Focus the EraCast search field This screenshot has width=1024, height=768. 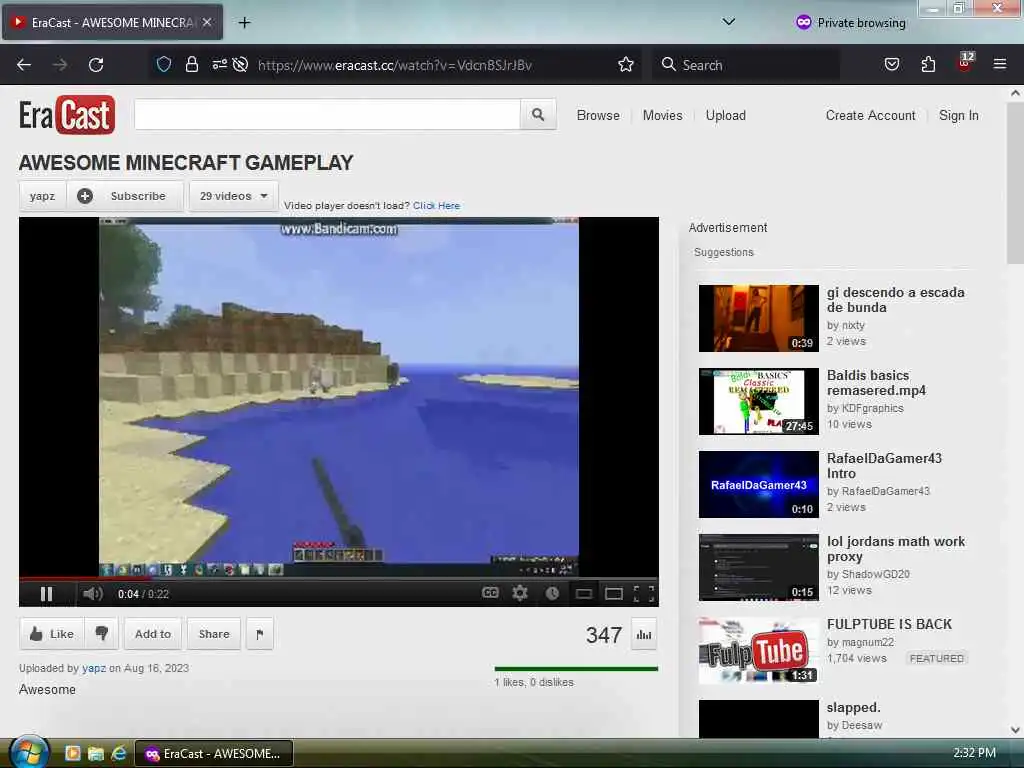pyautogui.click(x=327, y=115)
